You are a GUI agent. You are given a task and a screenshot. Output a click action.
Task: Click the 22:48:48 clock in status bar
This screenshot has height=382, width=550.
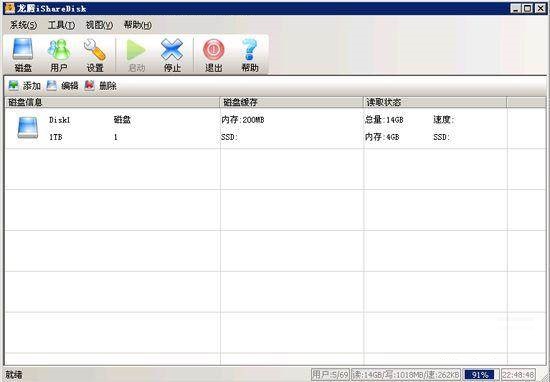(518, 375)
